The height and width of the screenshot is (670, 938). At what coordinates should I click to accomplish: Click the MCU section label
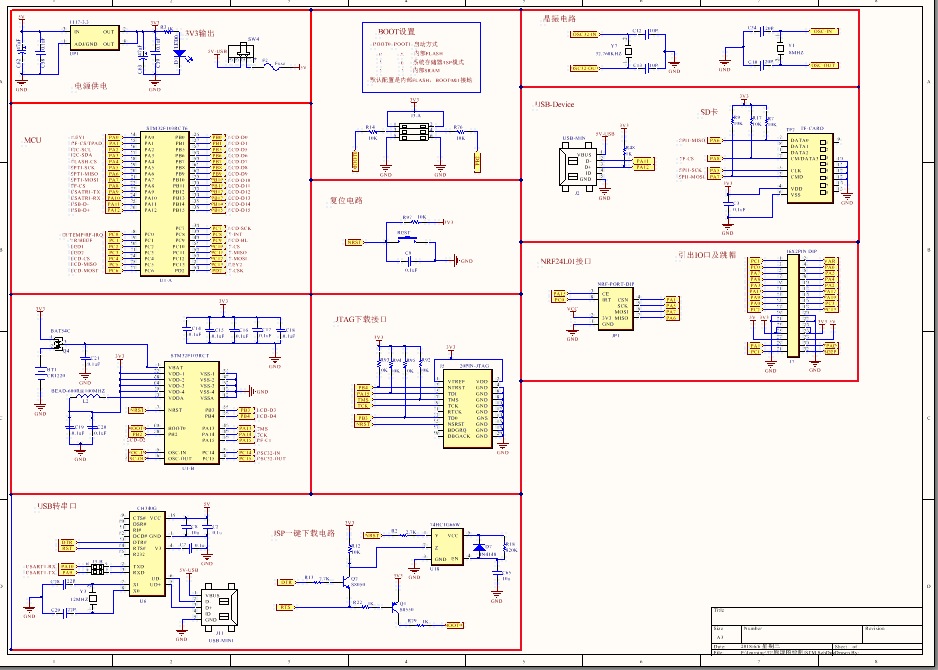coord(33,139)
